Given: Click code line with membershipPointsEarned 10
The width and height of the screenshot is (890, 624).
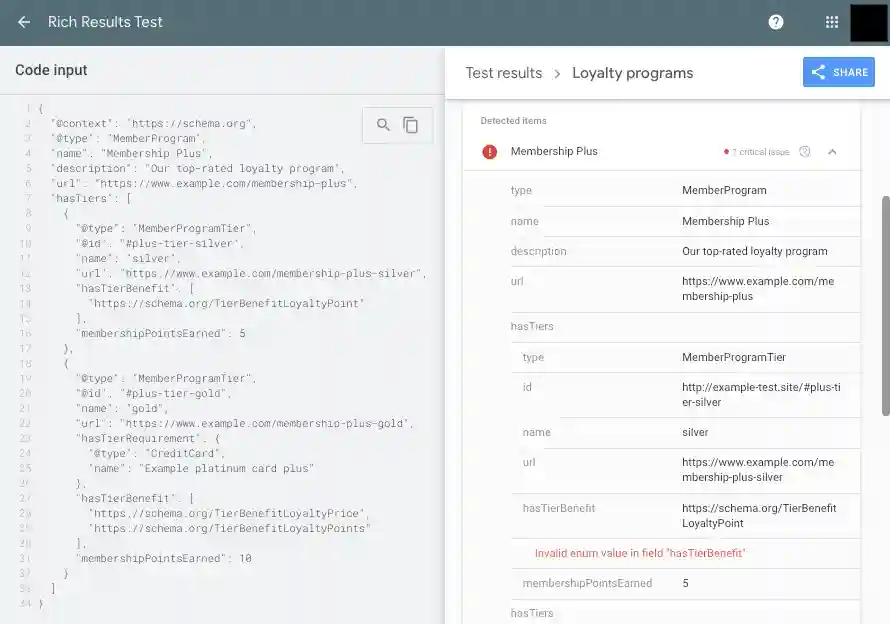Looking at the screenshot, I should [x=165, y=558].
